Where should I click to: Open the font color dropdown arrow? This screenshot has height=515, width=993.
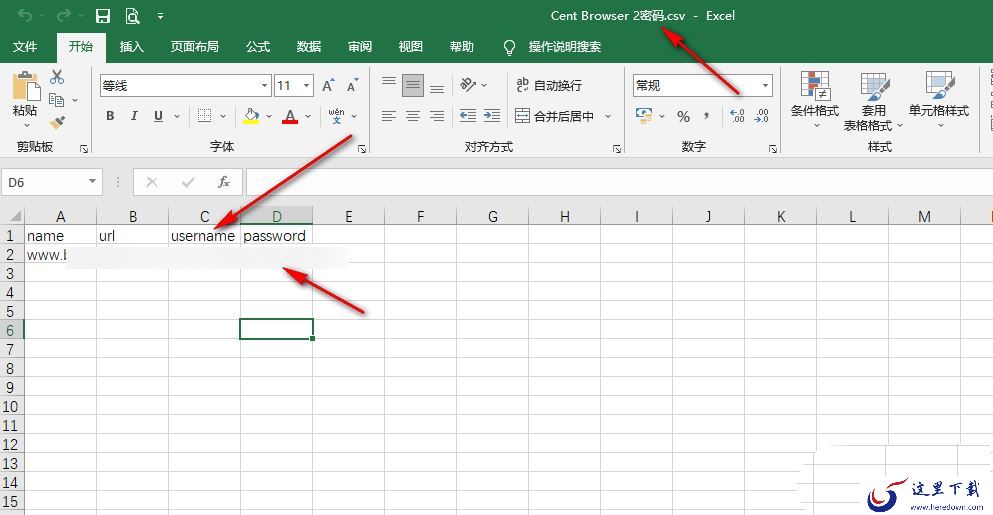tap(308, 117)
